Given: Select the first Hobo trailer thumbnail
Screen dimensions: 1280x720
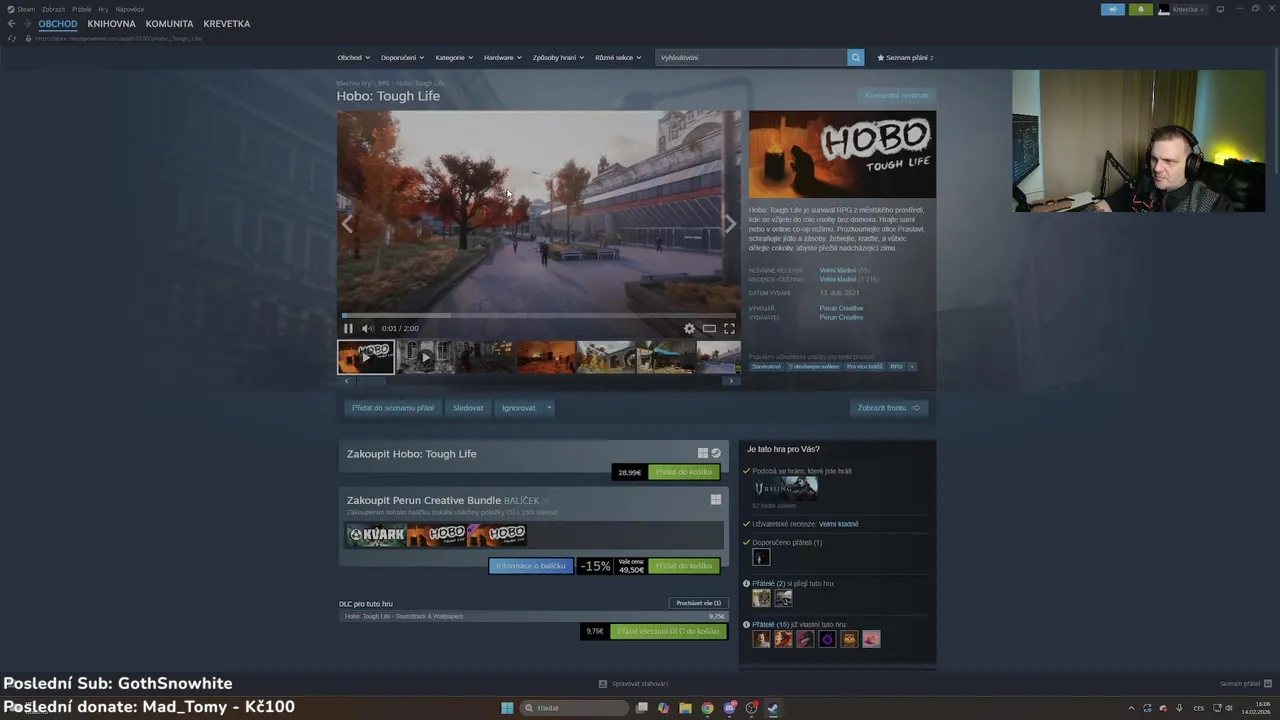Looking at the screenshot, I should pyautogui.click(x=366, y=357).
